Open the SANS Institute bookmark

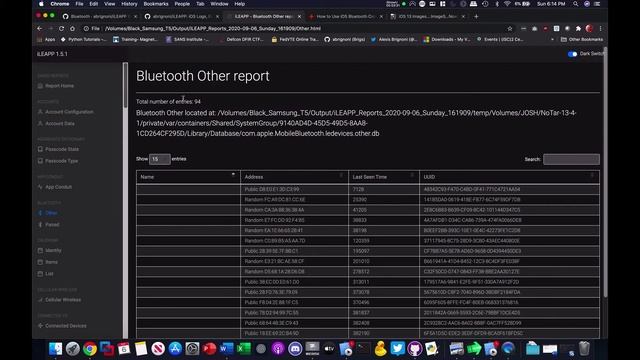(187, 40)
